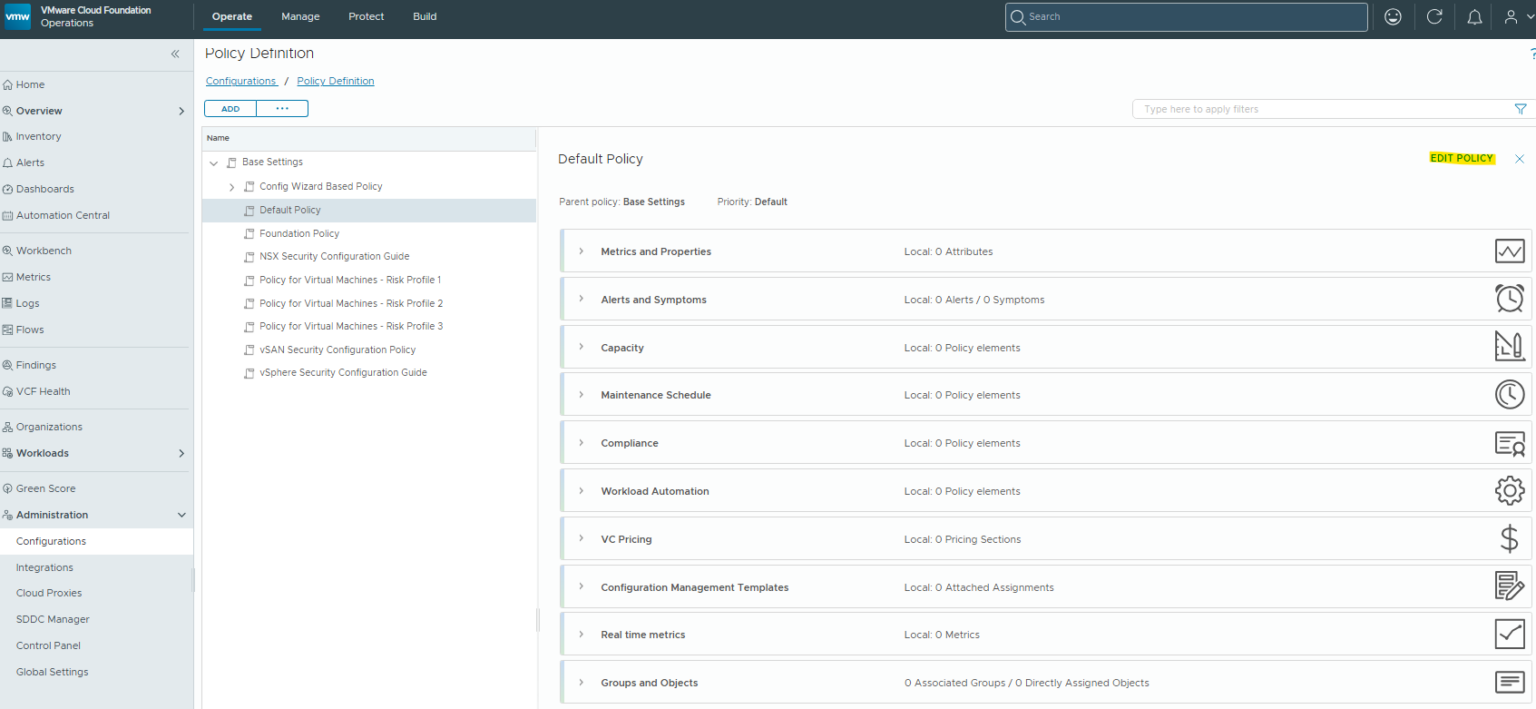Open Flows in sidebar
The height and width of the screenshot is (709, 1536).
click(x=29, y=329)
